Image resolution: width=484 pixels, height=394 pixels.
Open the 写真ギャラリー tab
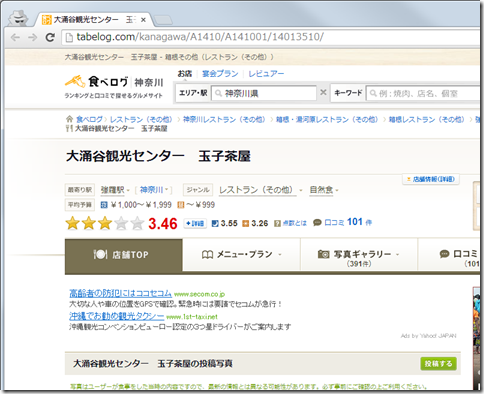[x=359, y=254]
